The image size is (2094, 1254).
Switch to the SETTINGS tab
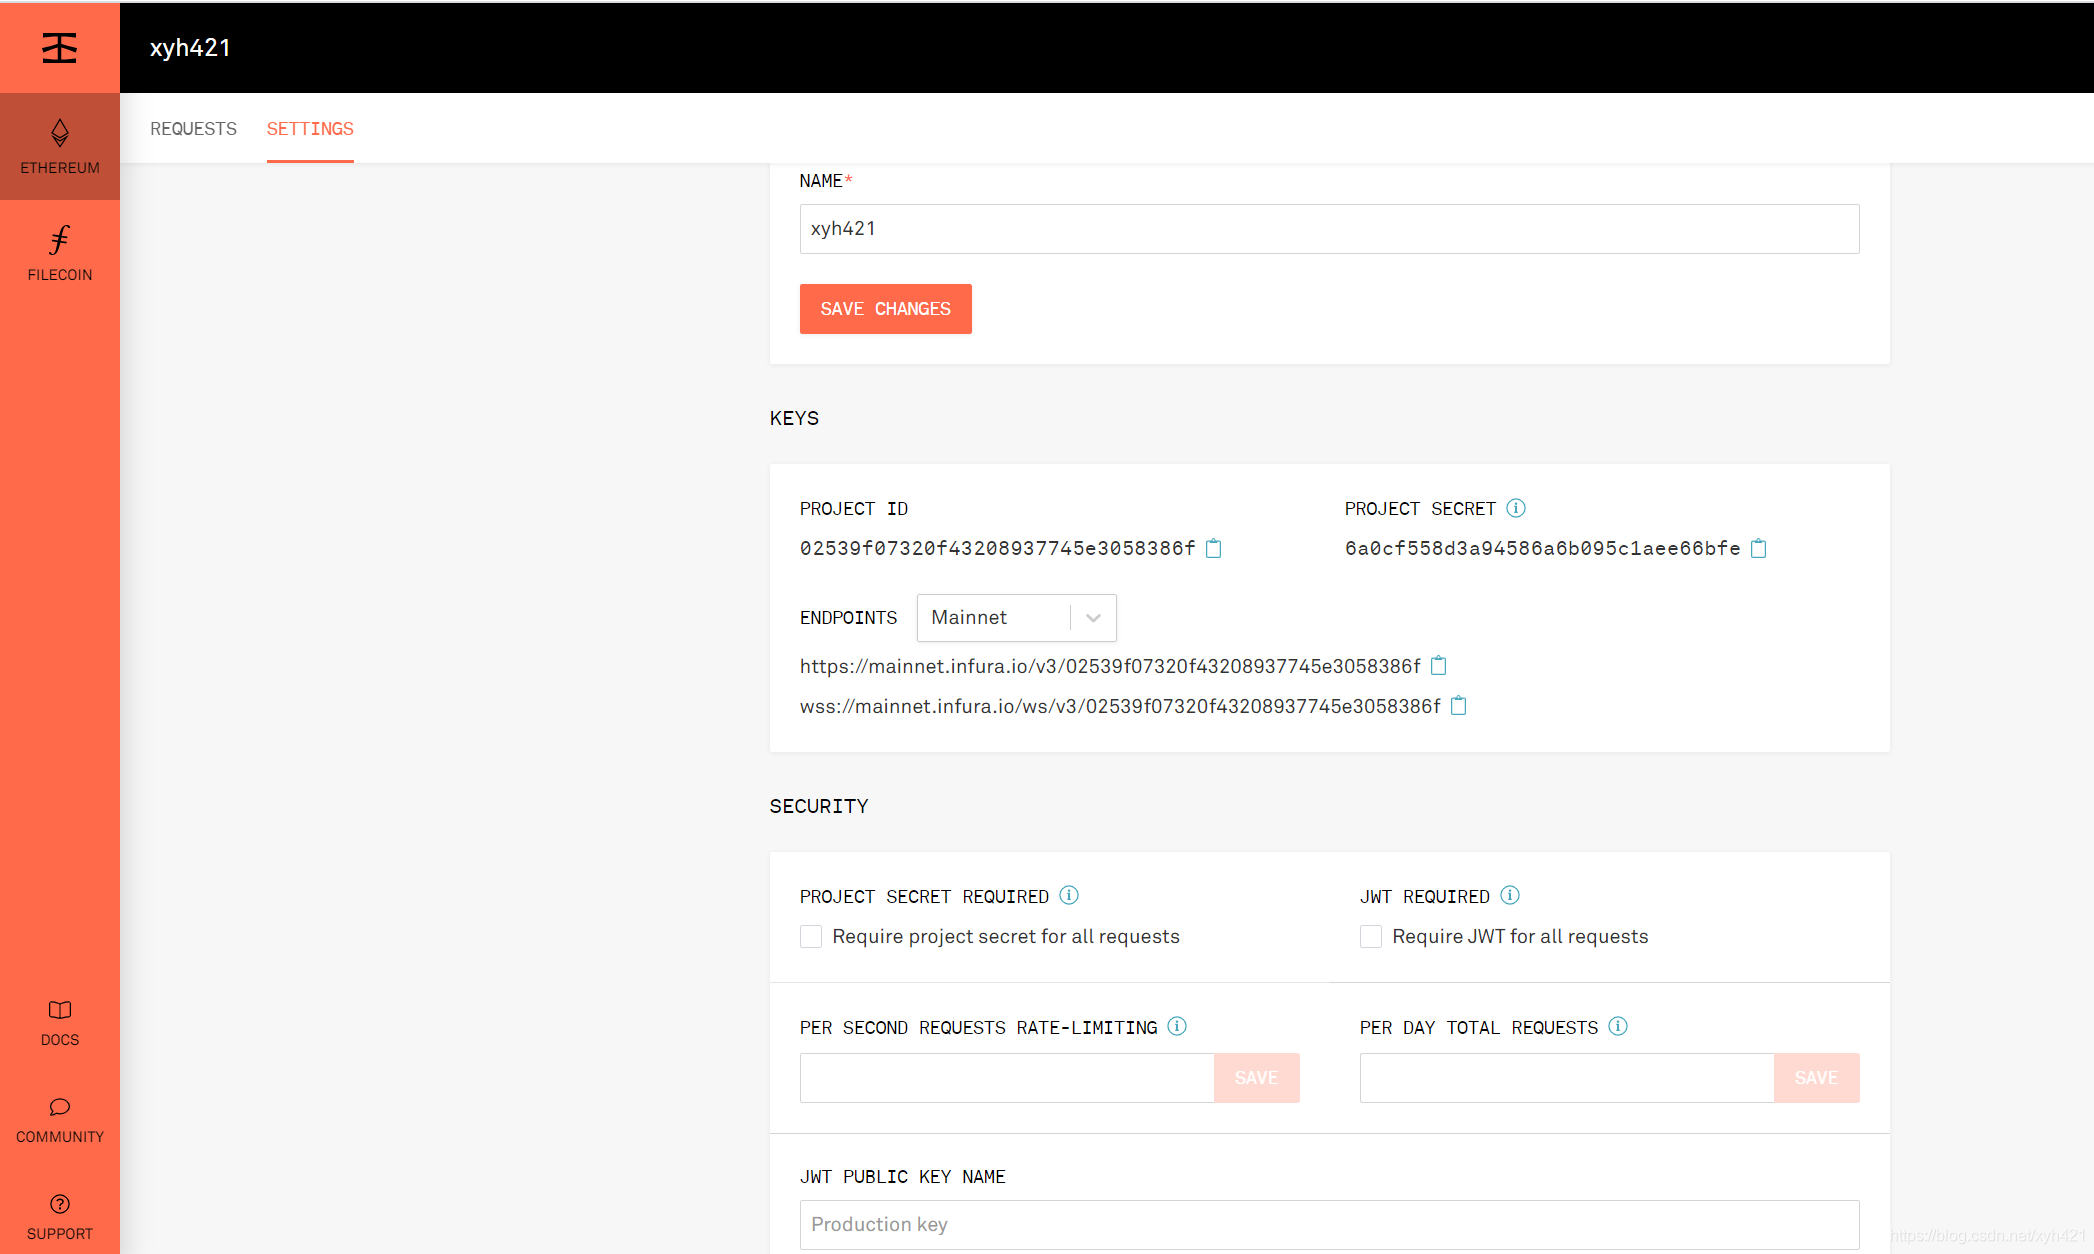pyautogui.click(x=310, y=128)
